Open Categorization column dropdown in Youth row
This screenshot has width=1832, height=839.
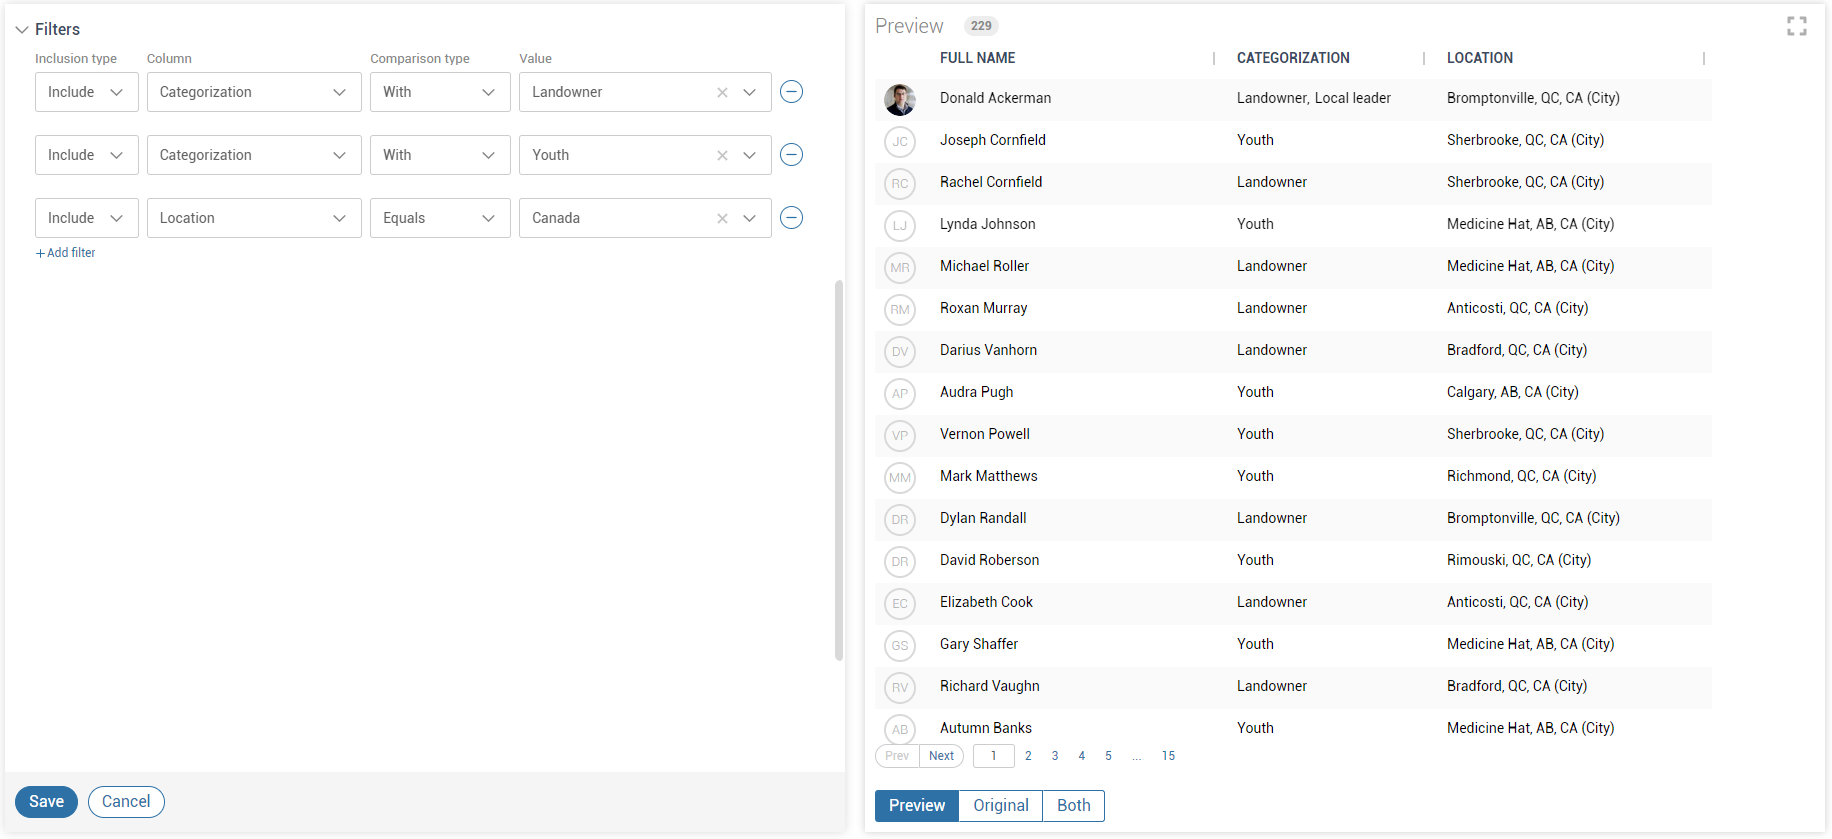tap(254, 155)
